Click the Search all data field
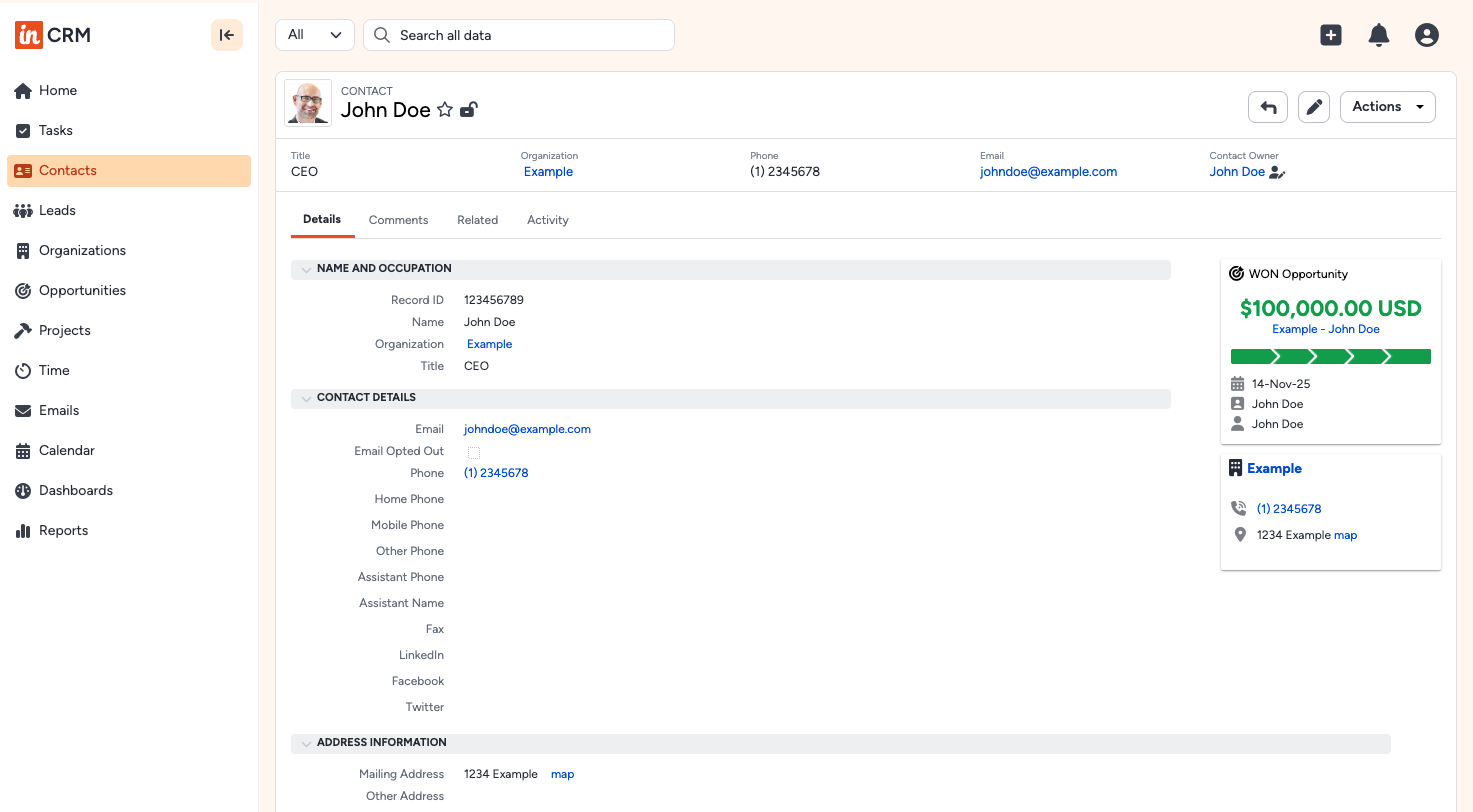The width and height of the screenshot is (1473, 812). tap(518, 34)
